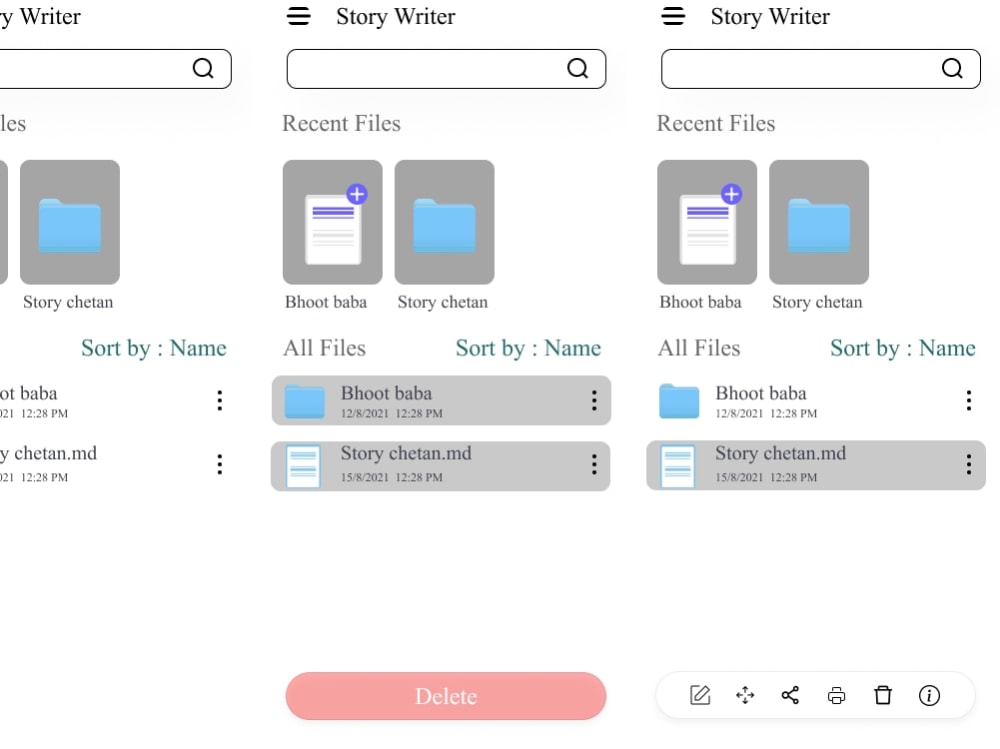Screen dimensions: 1000x749
Task: Change Sort by : Name on the bottom-toolbar screen
Action: (x=902, y=348)
